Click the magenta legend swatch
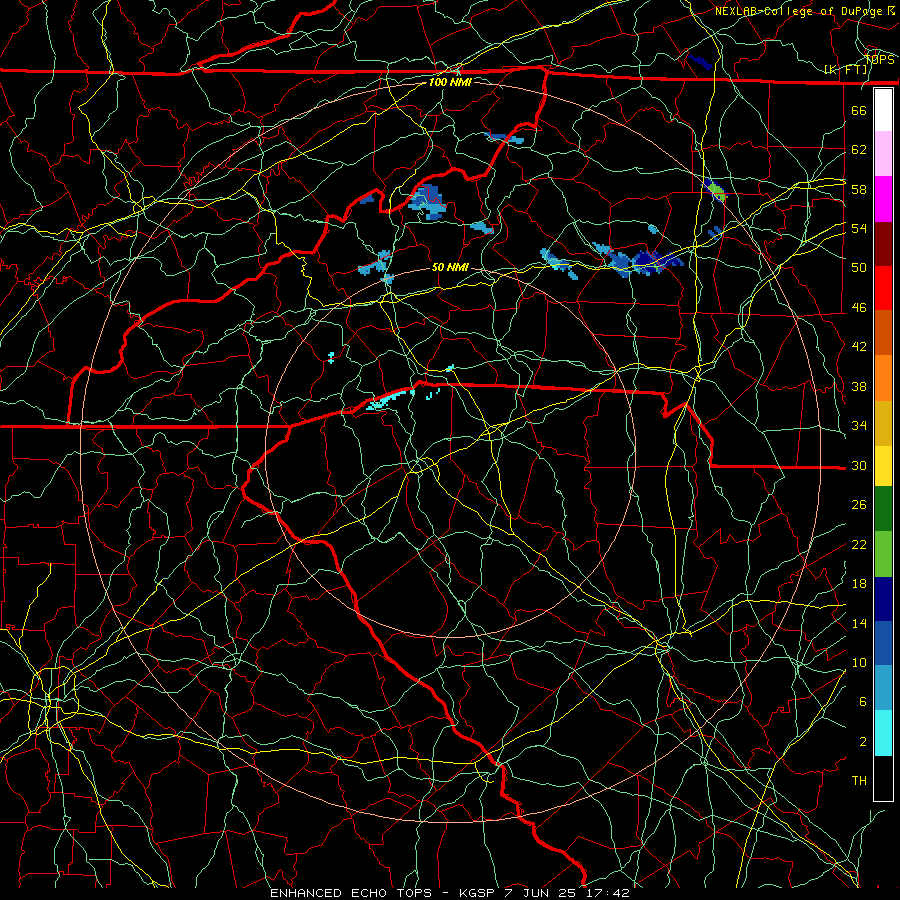Screen dimensions: 900x900 [x=883, y=199]
